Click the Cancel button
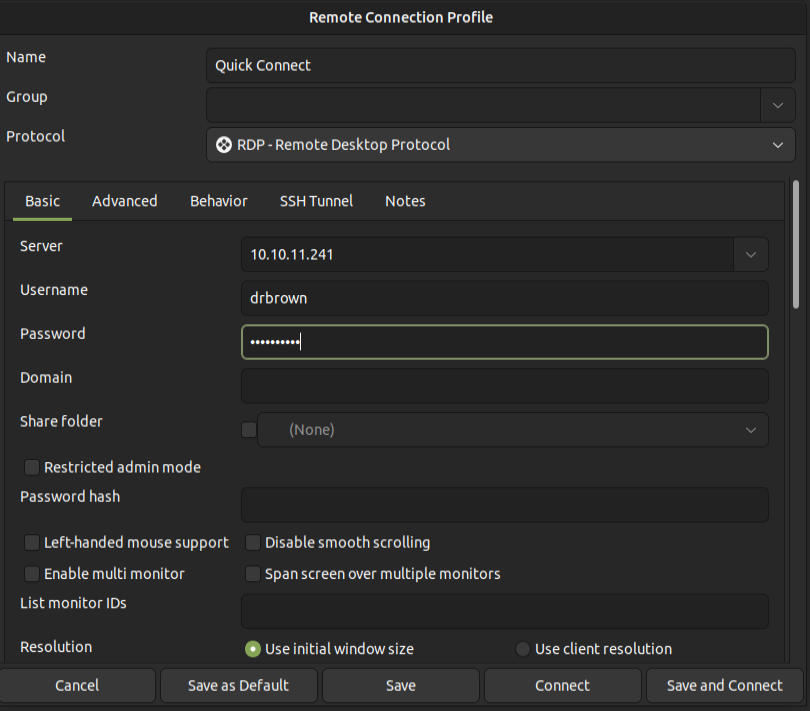The width and height of the screenshot is (810, 711). (x=77, y=685)
